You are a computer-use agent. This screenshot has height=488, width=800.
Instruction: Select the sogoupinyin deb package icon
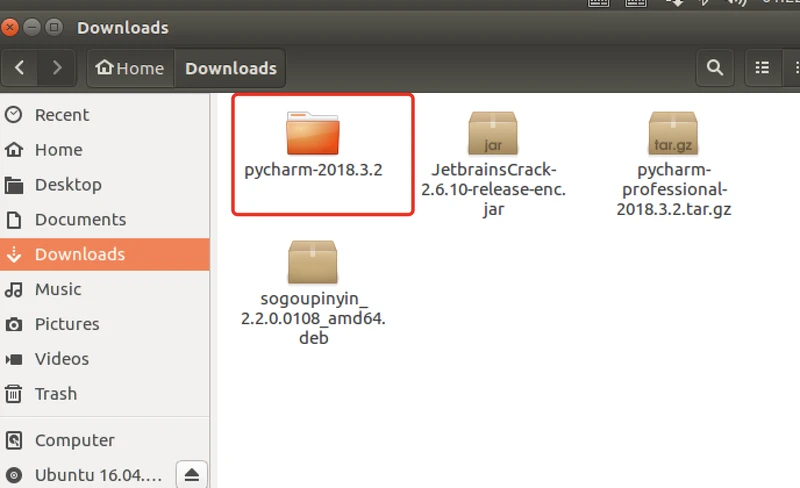click(313, 262)
